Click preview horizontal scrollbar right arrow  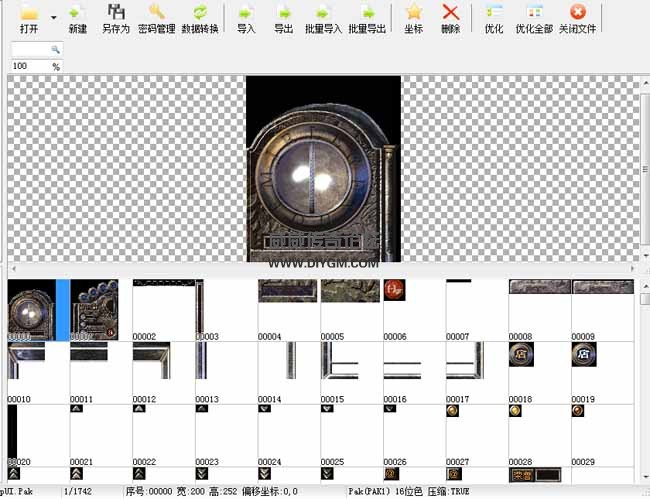point(633,269)
